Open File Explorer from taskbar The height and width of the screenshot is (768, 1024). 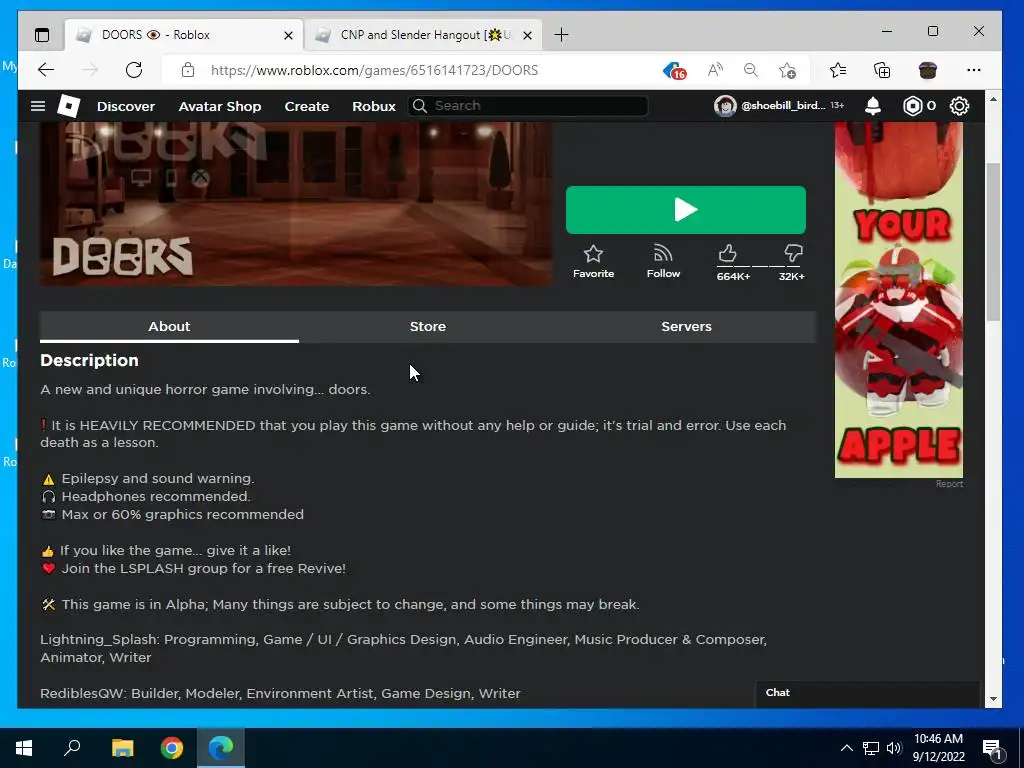pos(122,748)
